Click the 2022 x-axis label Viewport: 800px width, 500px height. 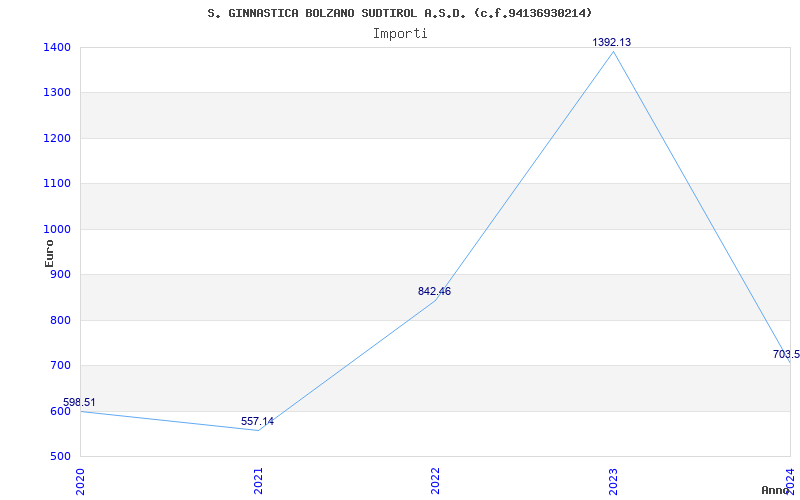click(x=435, y=481)
